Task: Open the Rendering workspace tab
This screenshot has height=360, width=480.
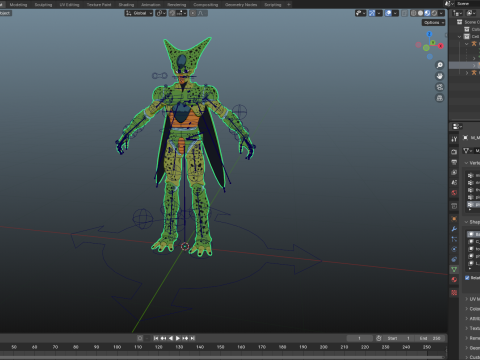Action: tap(177, 5)
